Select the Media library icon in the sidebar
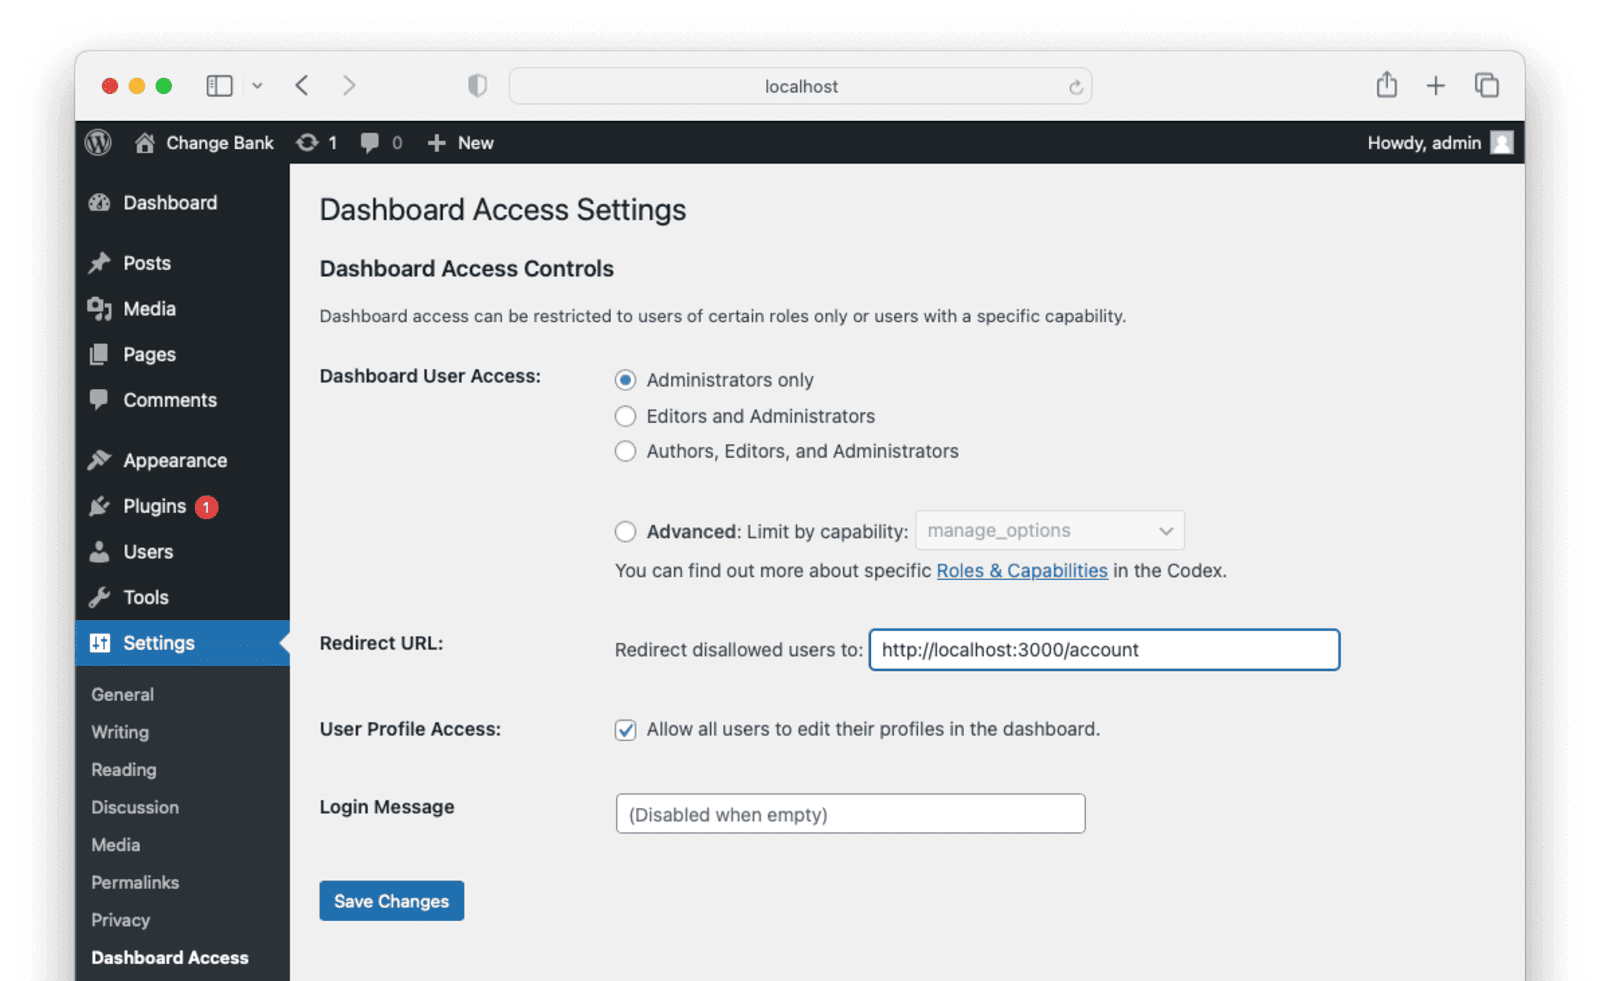 coord(100,308)
